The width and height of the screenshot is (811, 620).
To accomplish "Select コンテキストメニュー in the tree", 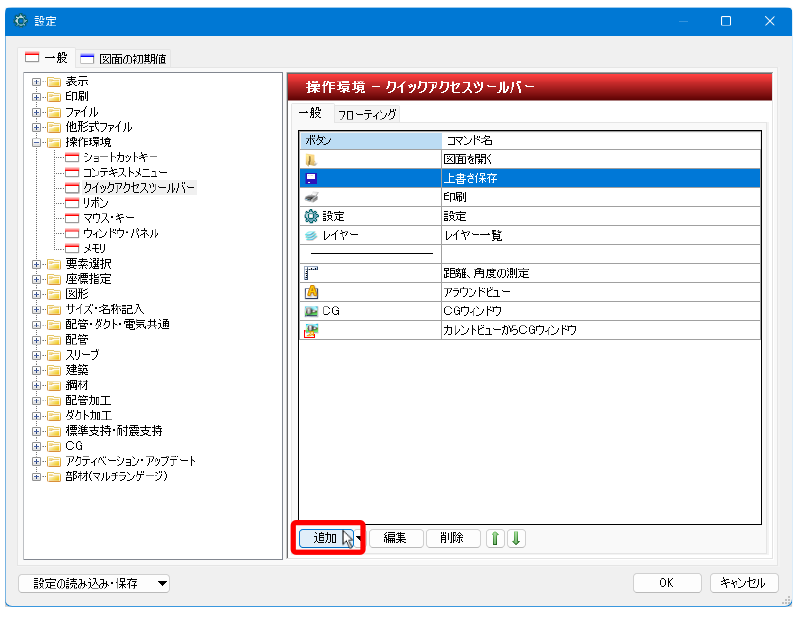I will coord(125,172).
